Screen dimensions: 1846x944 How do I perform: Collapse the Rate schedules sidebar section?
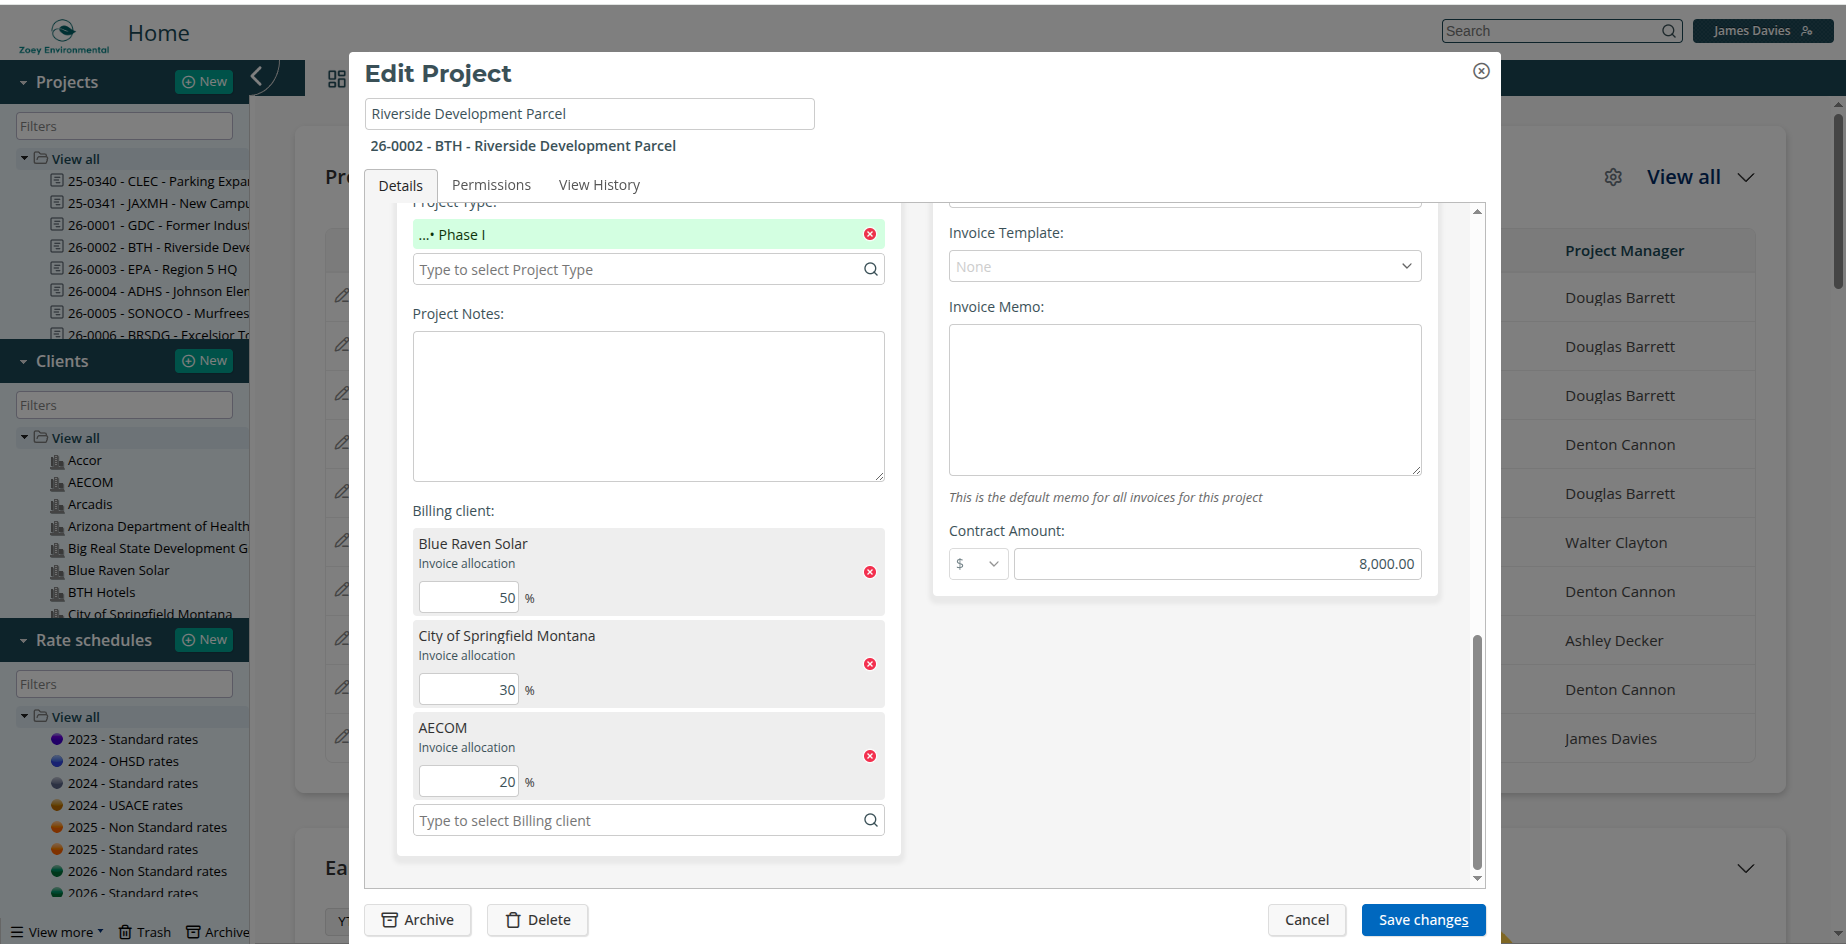23,641
